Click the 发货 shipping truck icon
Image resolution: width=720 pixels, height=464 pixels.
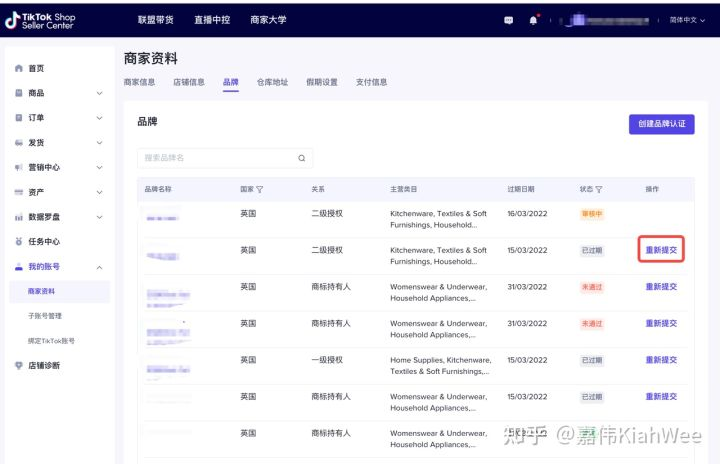point(19,143)
